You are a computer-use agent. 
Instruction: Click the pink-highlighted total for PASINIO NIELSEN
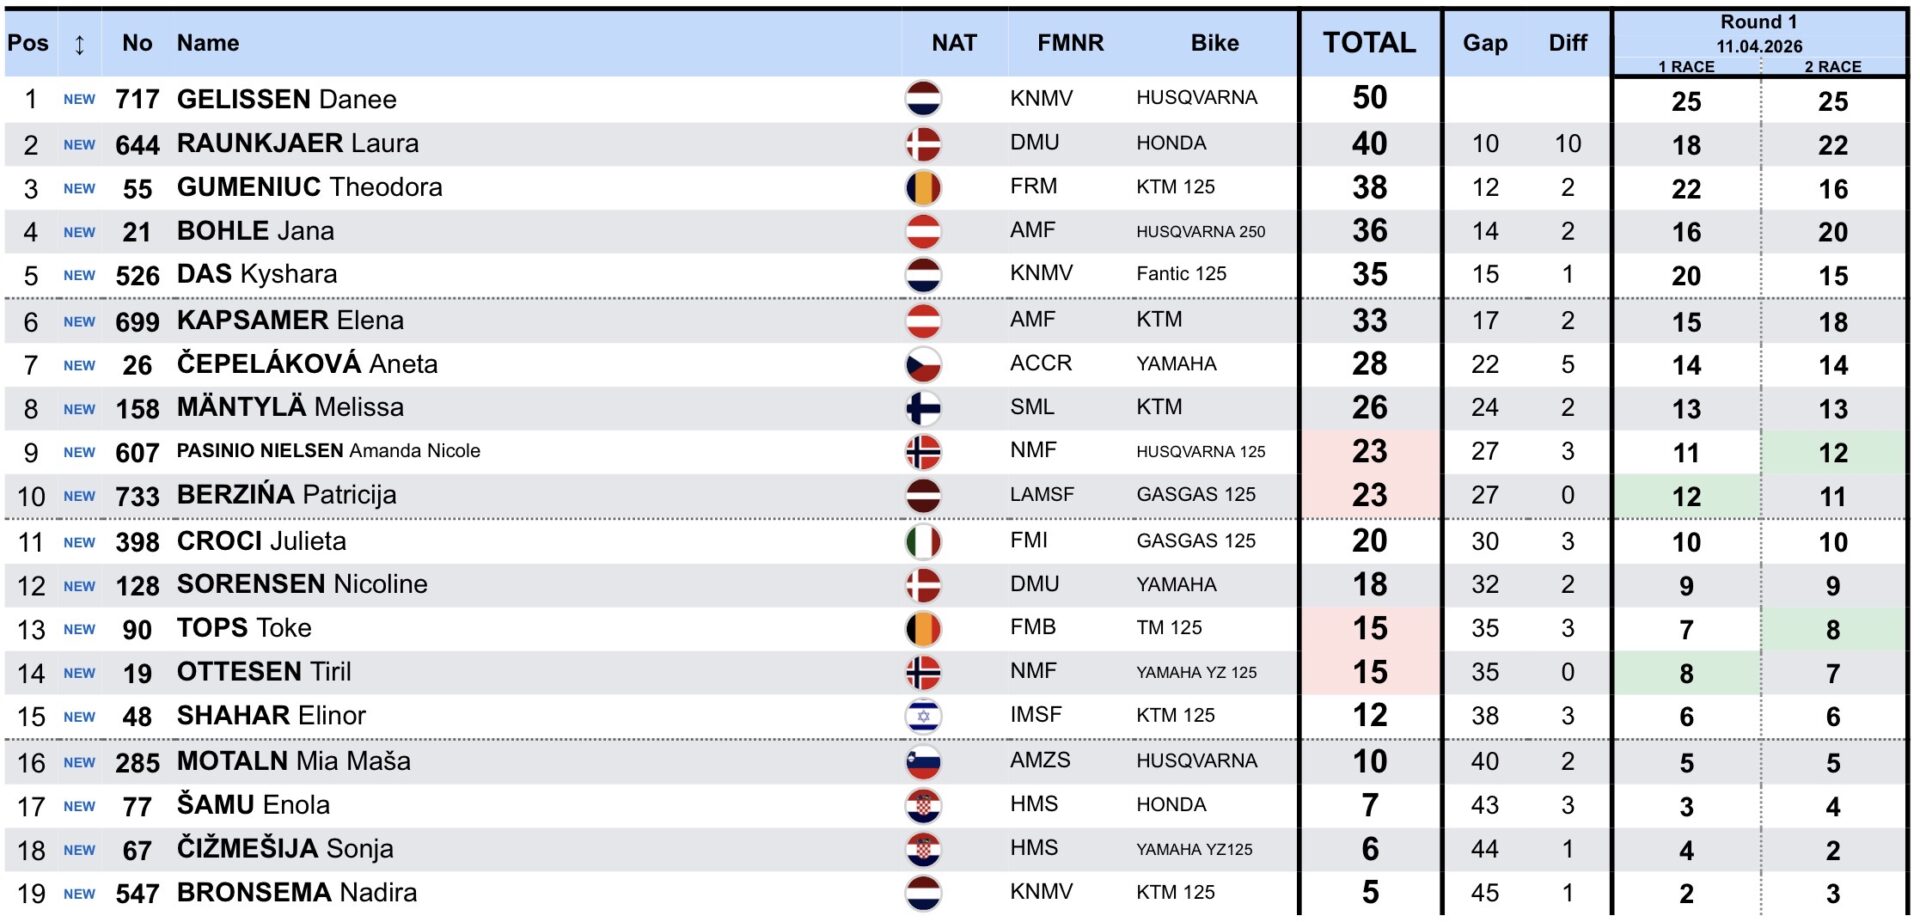click(x=1369, y=452)
